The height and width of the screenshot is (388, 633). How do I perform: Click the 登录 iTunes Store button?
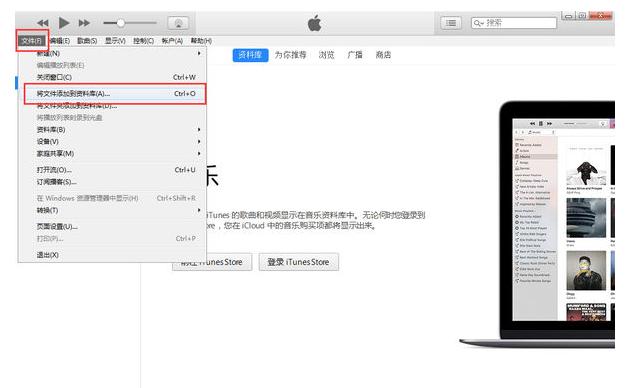click(x=298, y=262)
